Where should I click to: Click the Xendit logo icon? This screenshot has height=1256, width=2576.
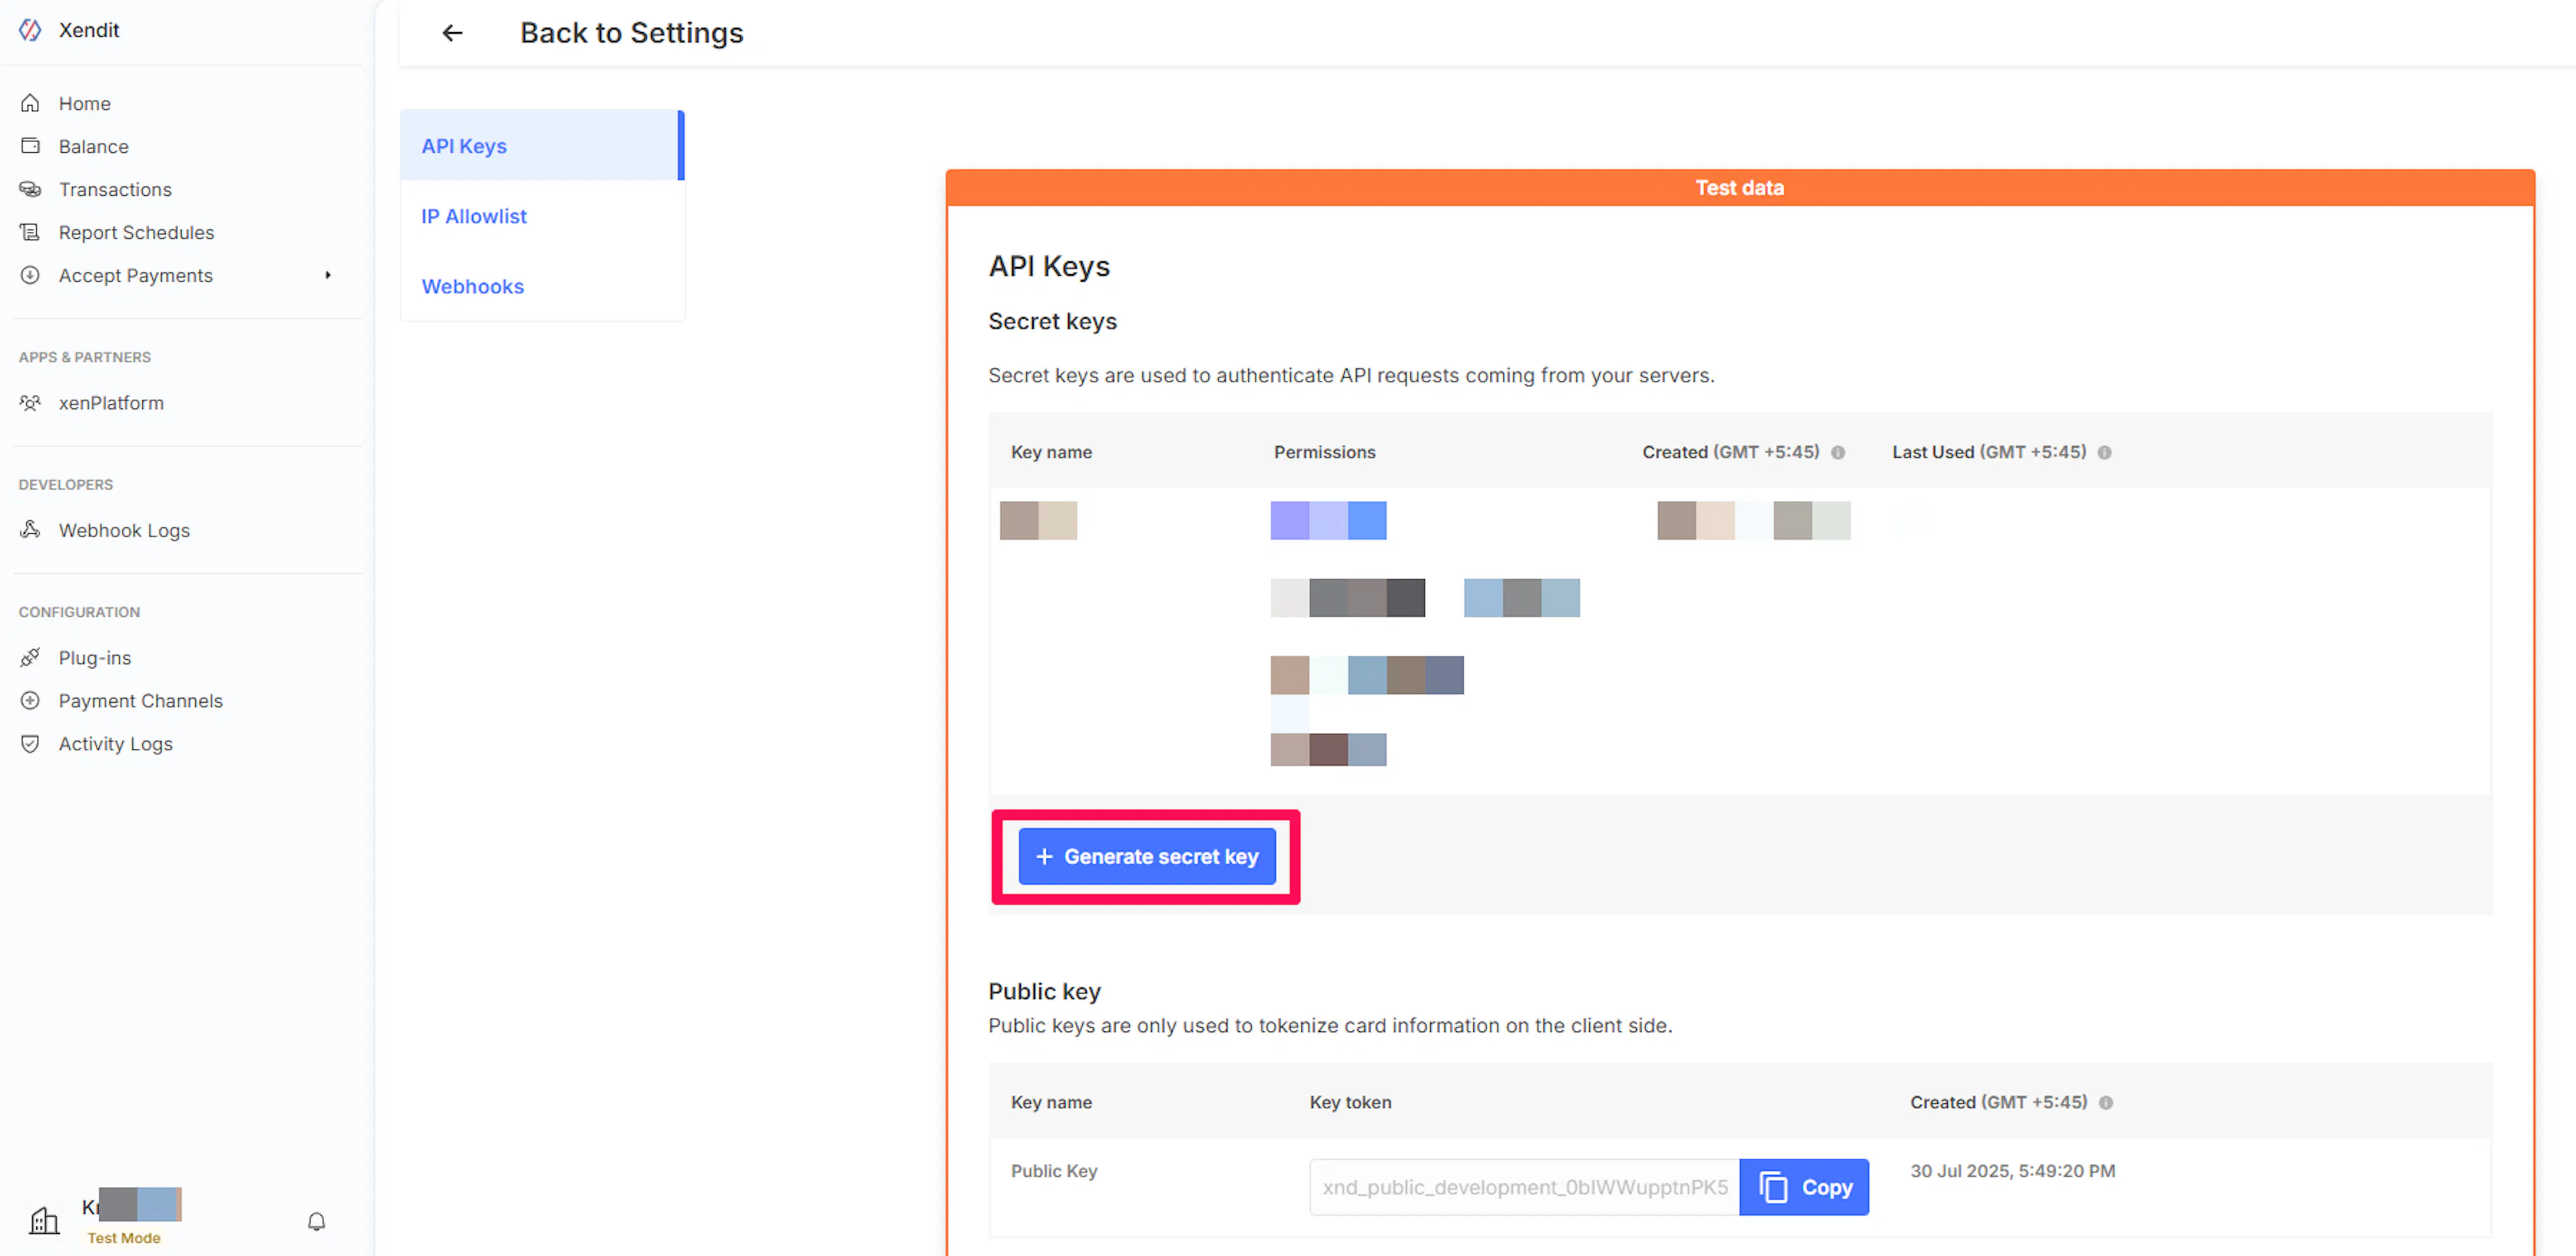tap(30, 30)
